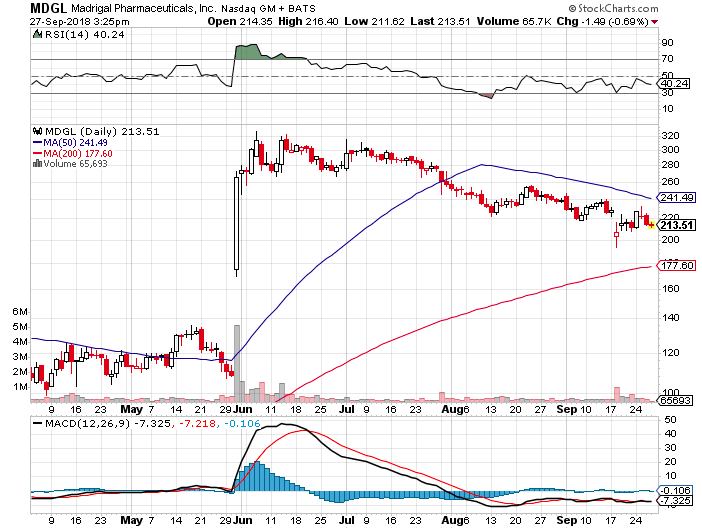The width and height of the screenshot is (702, 531).
Task: Click the Low 211.62 value
Action: click(374, 21)
